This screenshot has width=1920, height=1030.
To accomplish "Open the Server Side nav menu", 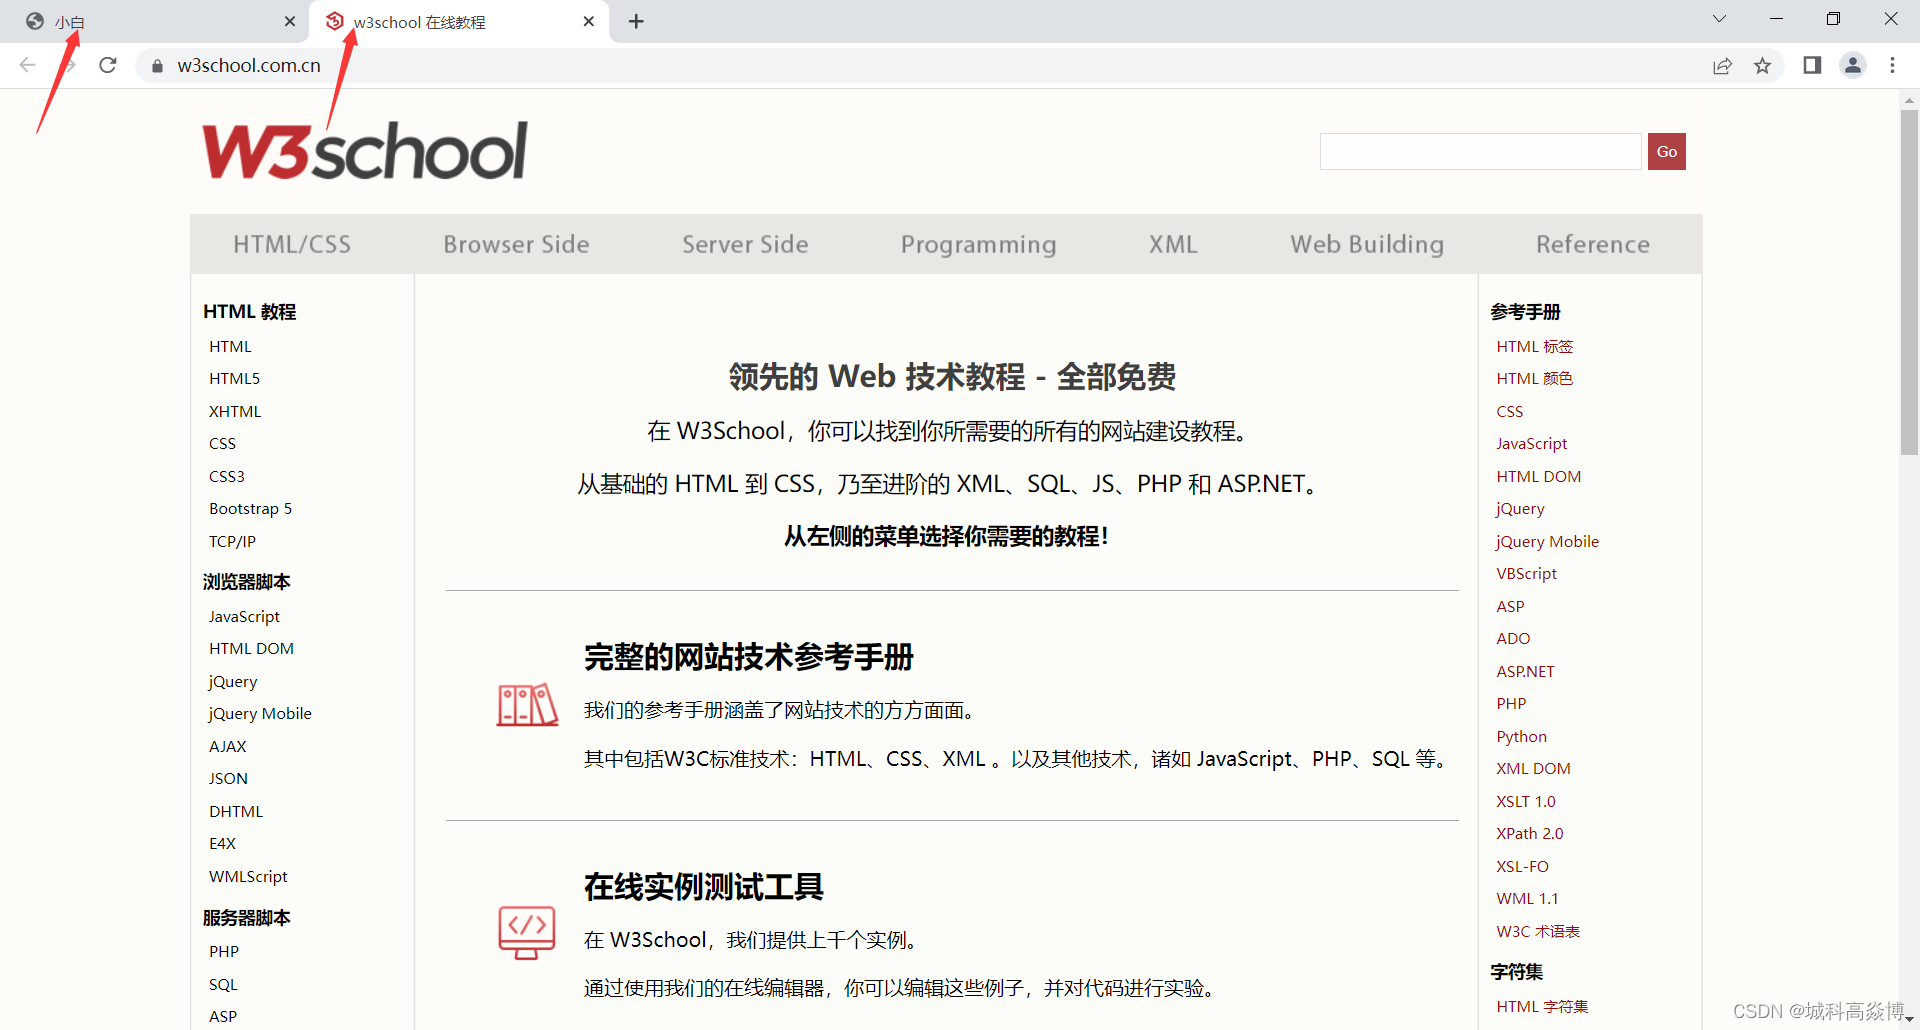I will tap(745, 244).
